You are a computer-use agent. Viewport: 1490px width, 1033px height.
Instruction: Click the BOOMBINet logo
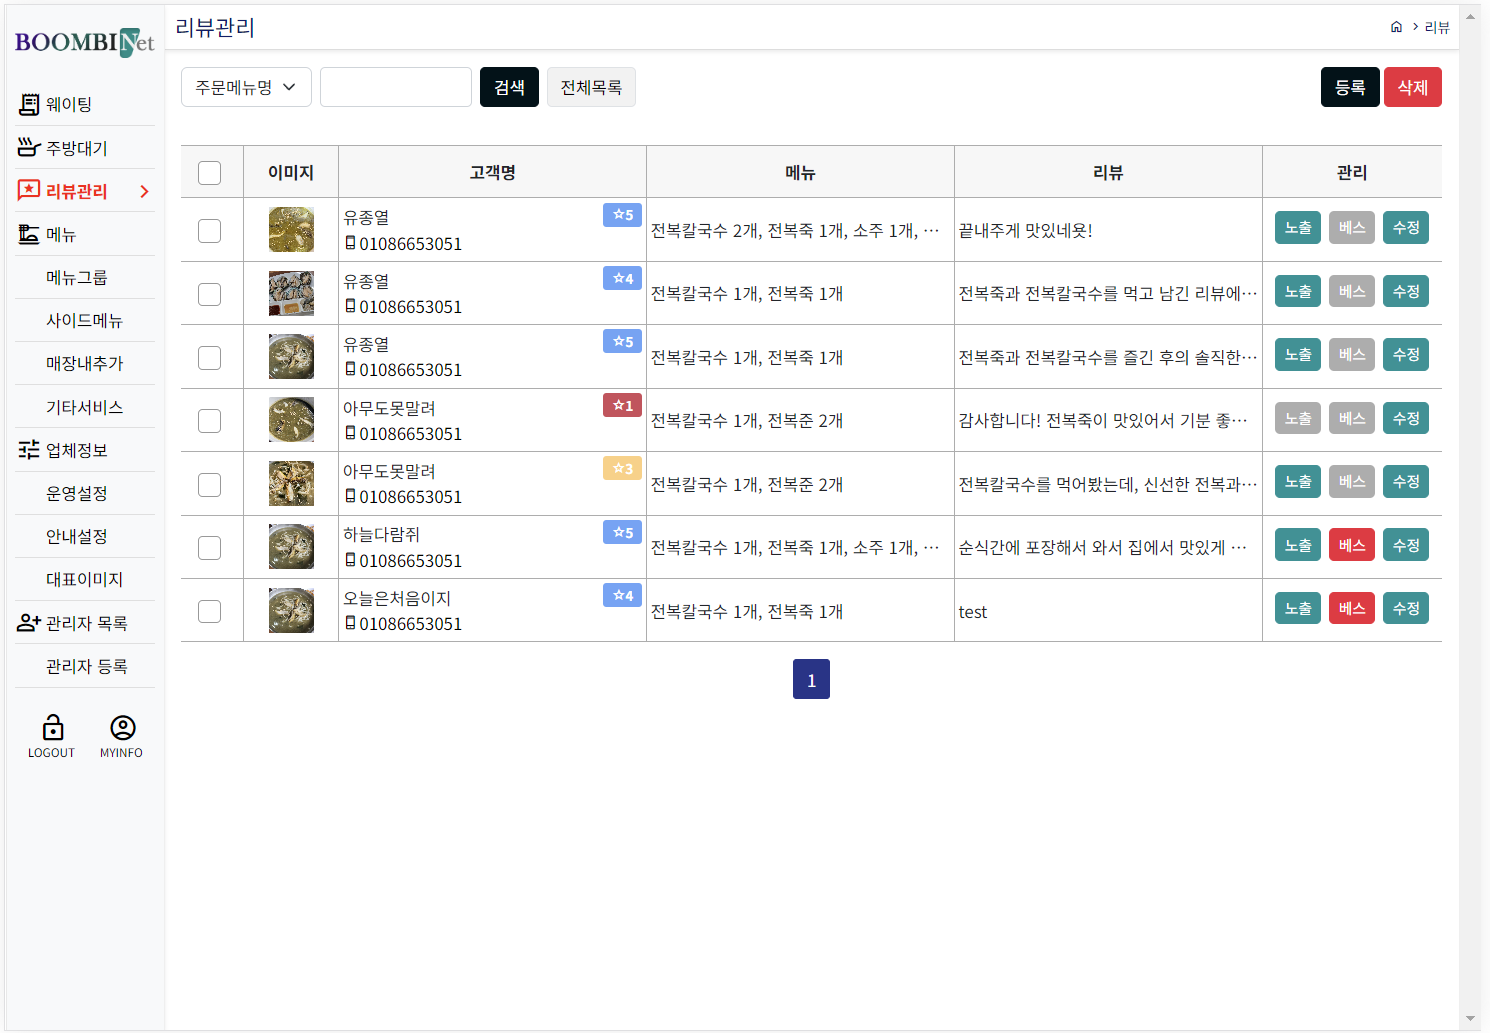pyautogui.click(x=84, y=42)
